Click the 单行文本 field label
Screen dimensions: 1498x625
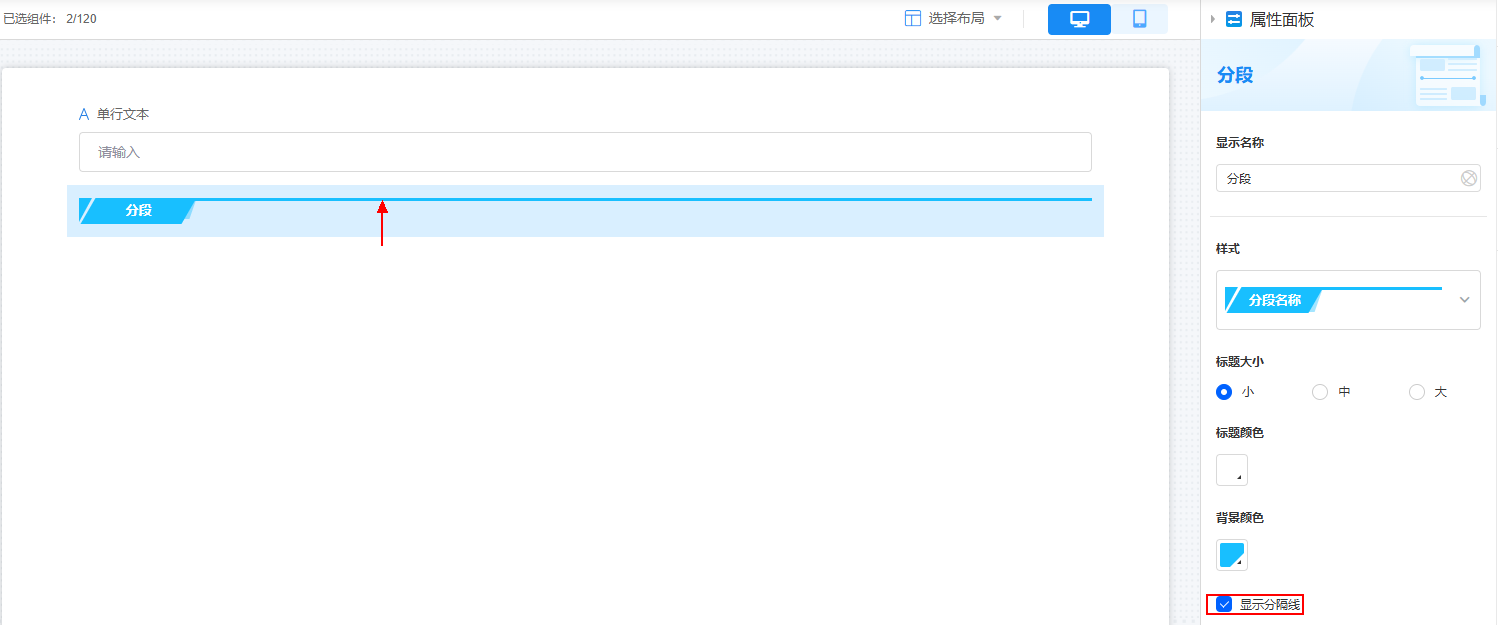(123, 114)
